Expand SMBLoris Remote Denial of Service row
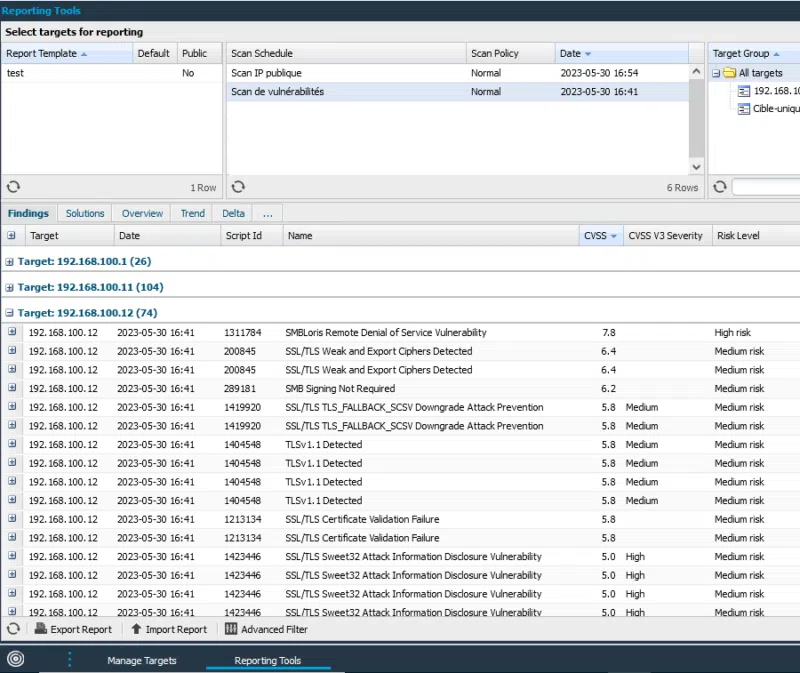This screenshot has height=673, width=800. (x=12, y=332)
